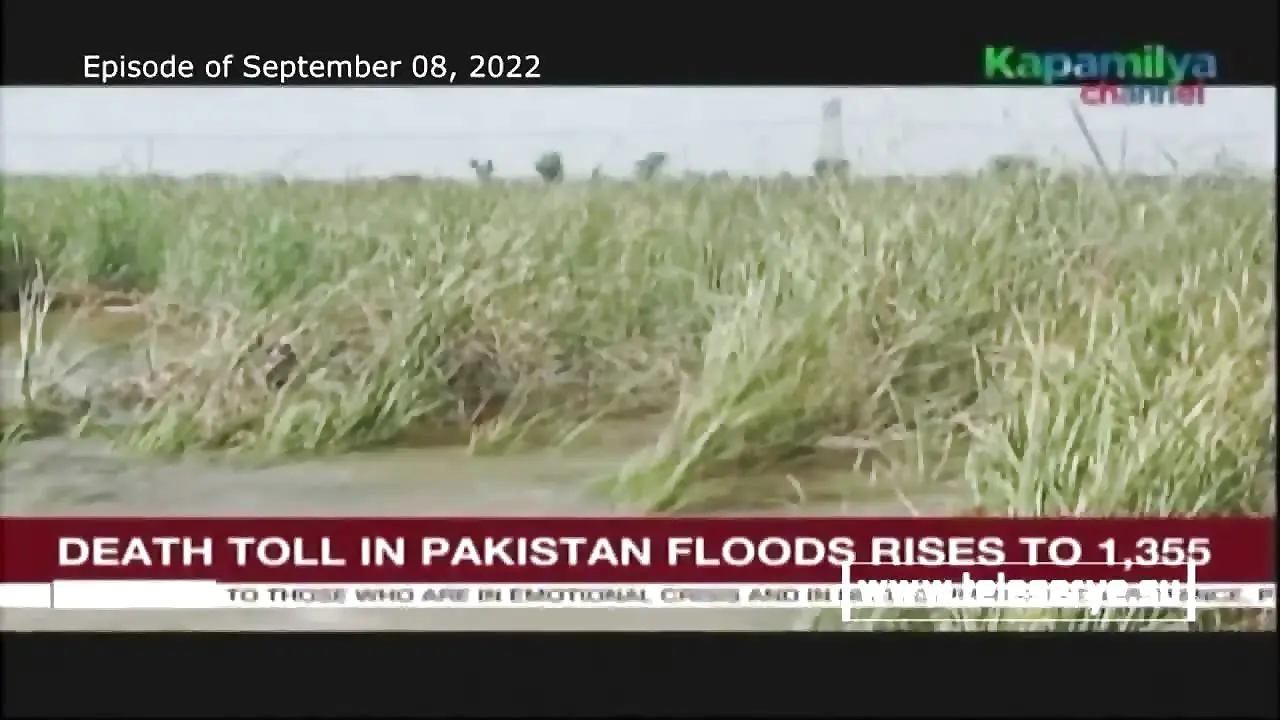Open the www.teleserye.su watermark link

pos(1018,591)
